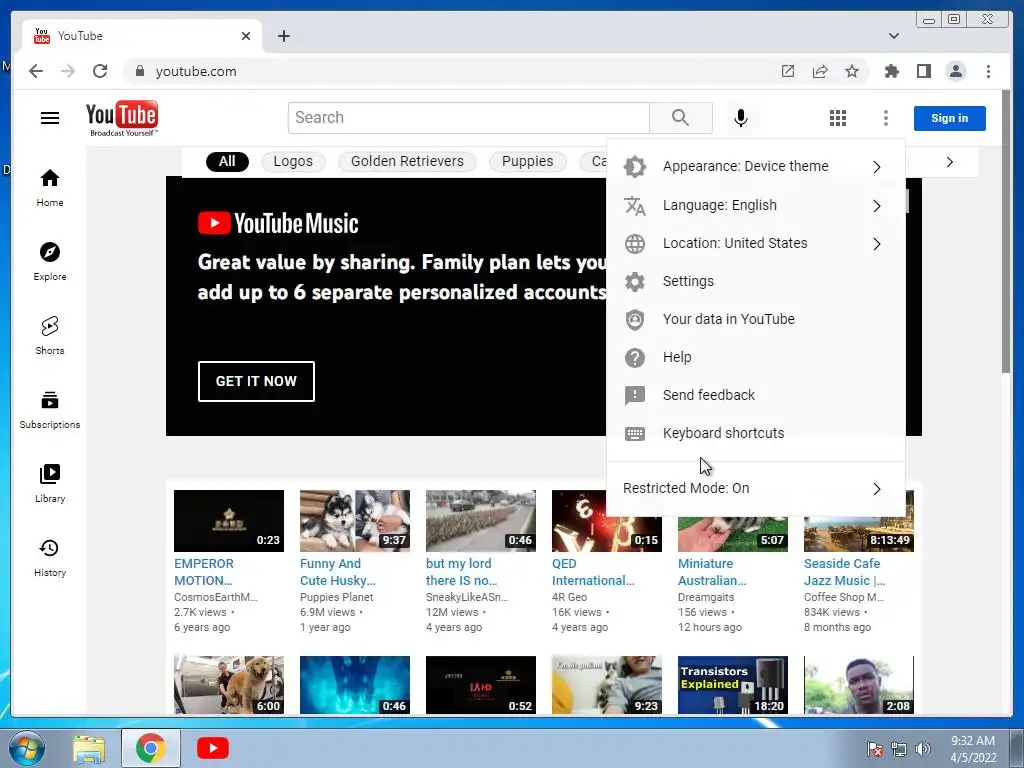This screenshot has height=768, width=1024.
Task: Select the Puppies chip
Action: click(x=527, y=161)
